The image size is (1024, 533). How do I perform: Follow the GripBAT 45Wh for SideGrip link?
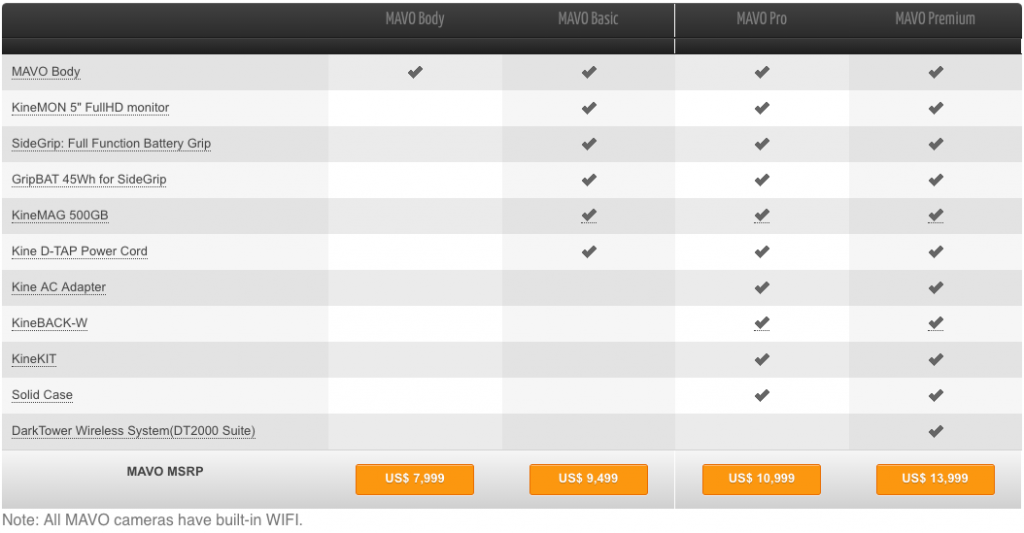click(x=89, y=180)
